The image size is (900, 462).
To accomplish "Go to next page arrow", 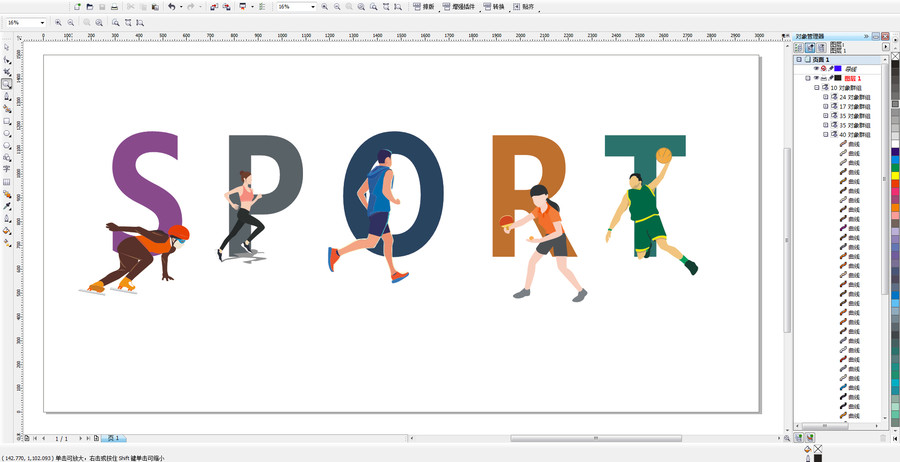I will (81, 438).
